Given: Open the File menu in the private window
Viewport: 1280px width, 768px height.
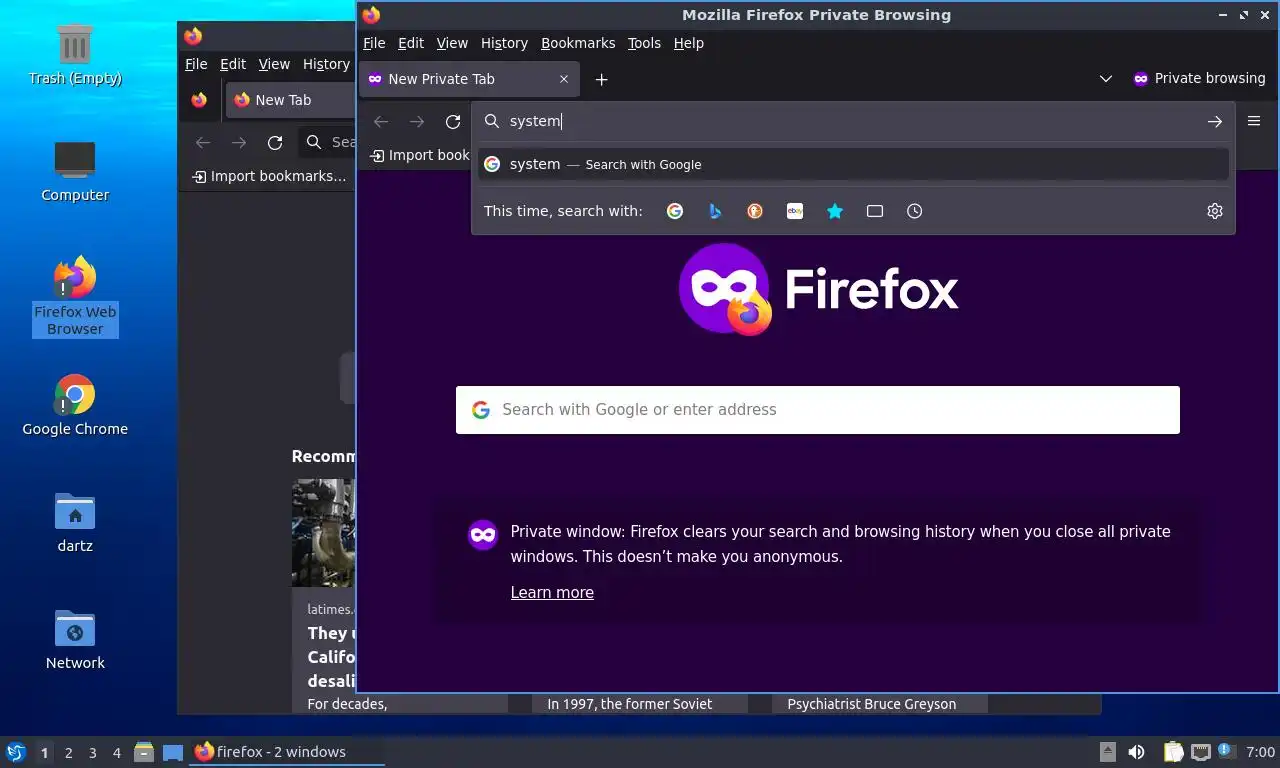Looking at the screenshot, I should [374, 43].
